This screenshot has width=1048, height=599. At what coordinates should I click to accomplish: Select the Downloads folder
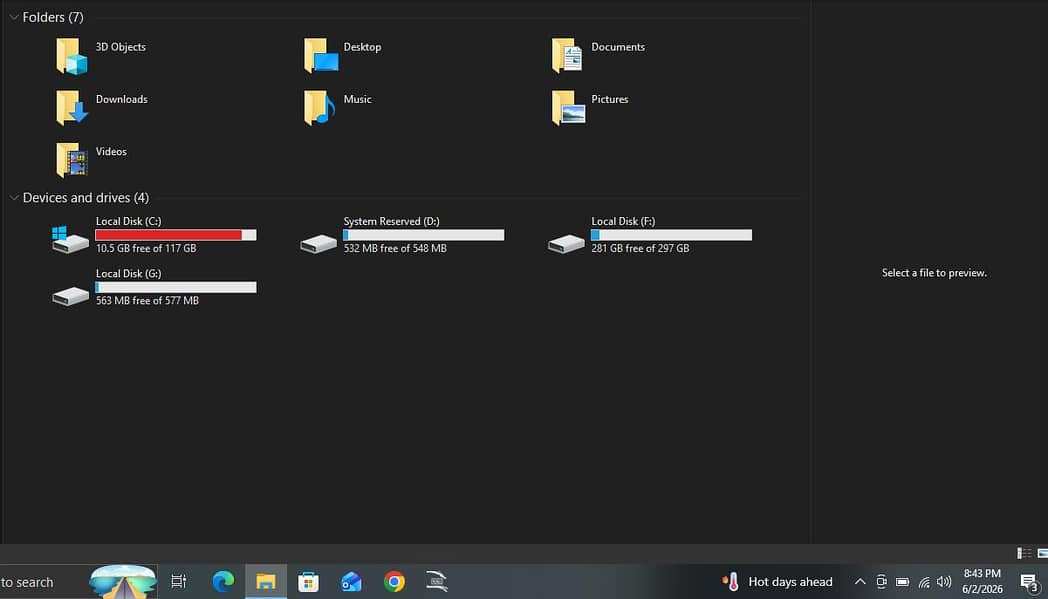coord(102,108)
